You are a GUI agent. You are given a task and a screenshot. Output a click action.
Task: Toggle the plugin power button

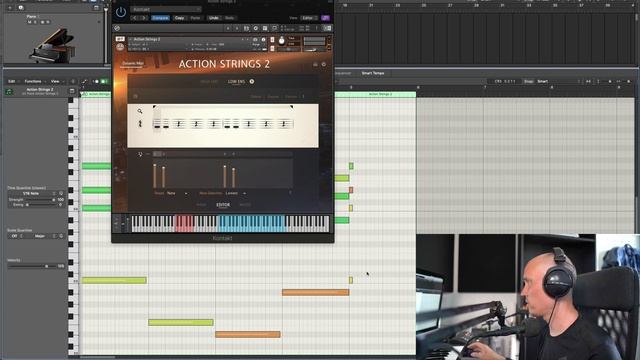pos(121,12)
